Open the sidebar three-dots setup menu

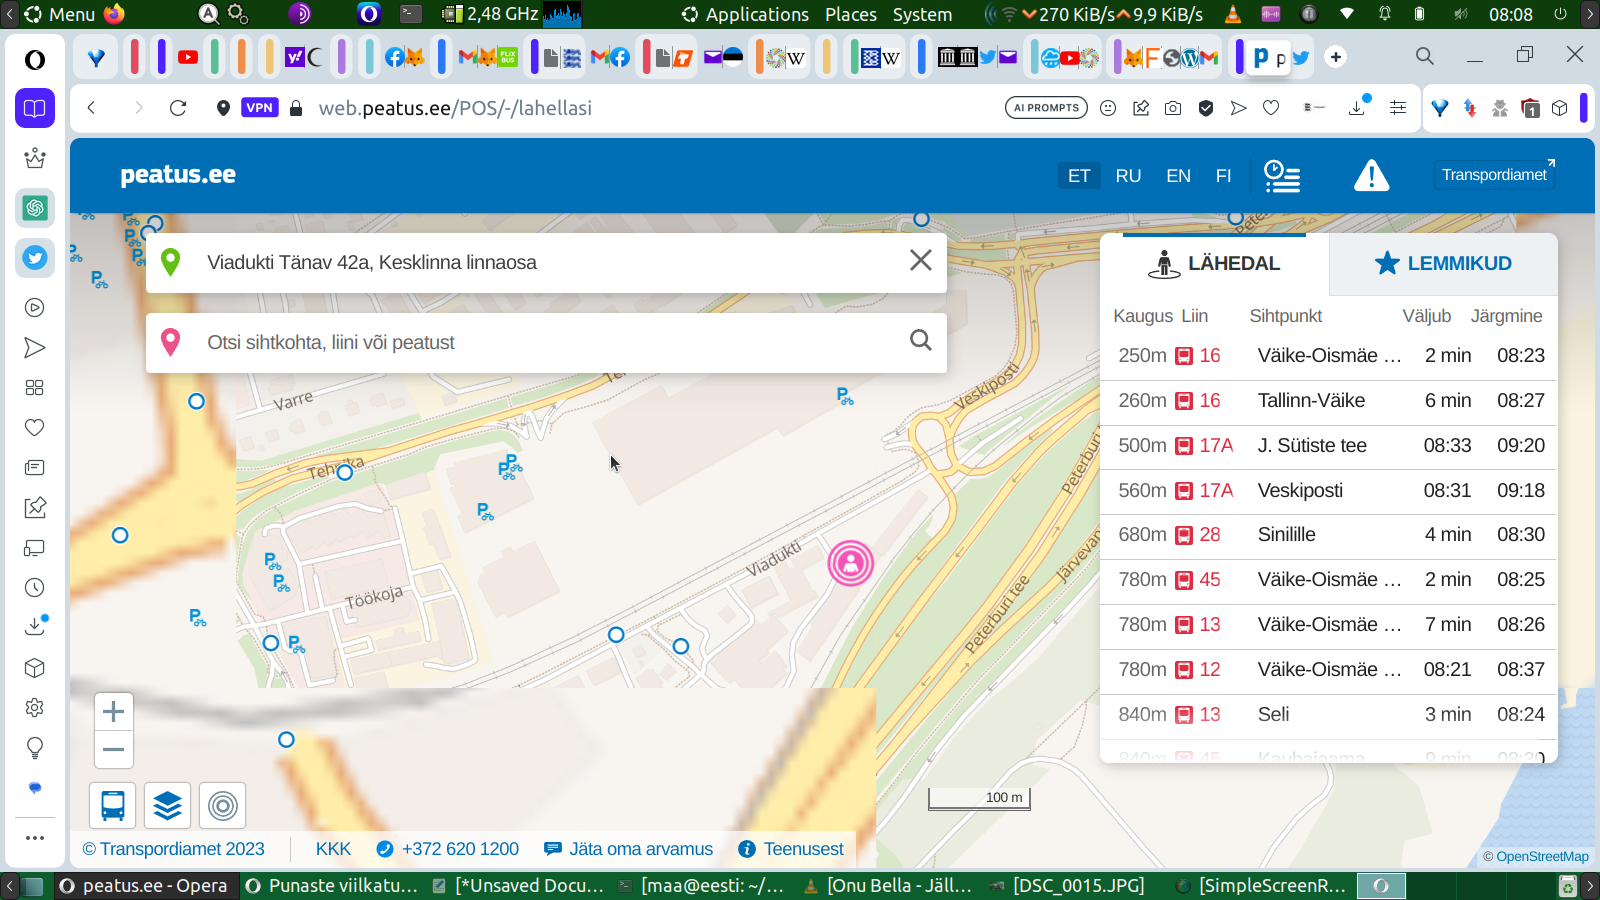click(x=35, y=838)
